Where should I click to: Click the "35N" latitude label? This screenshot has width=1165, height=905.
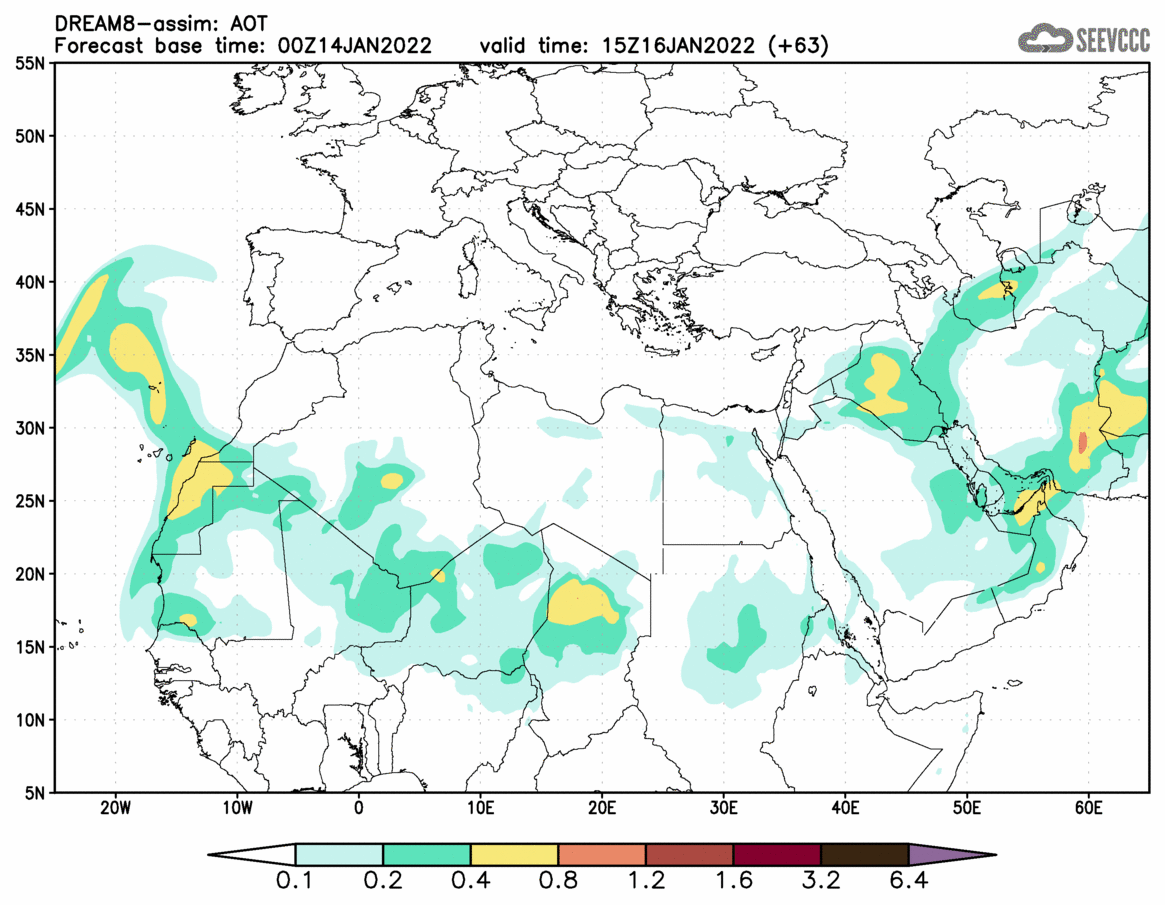(30, 355)
